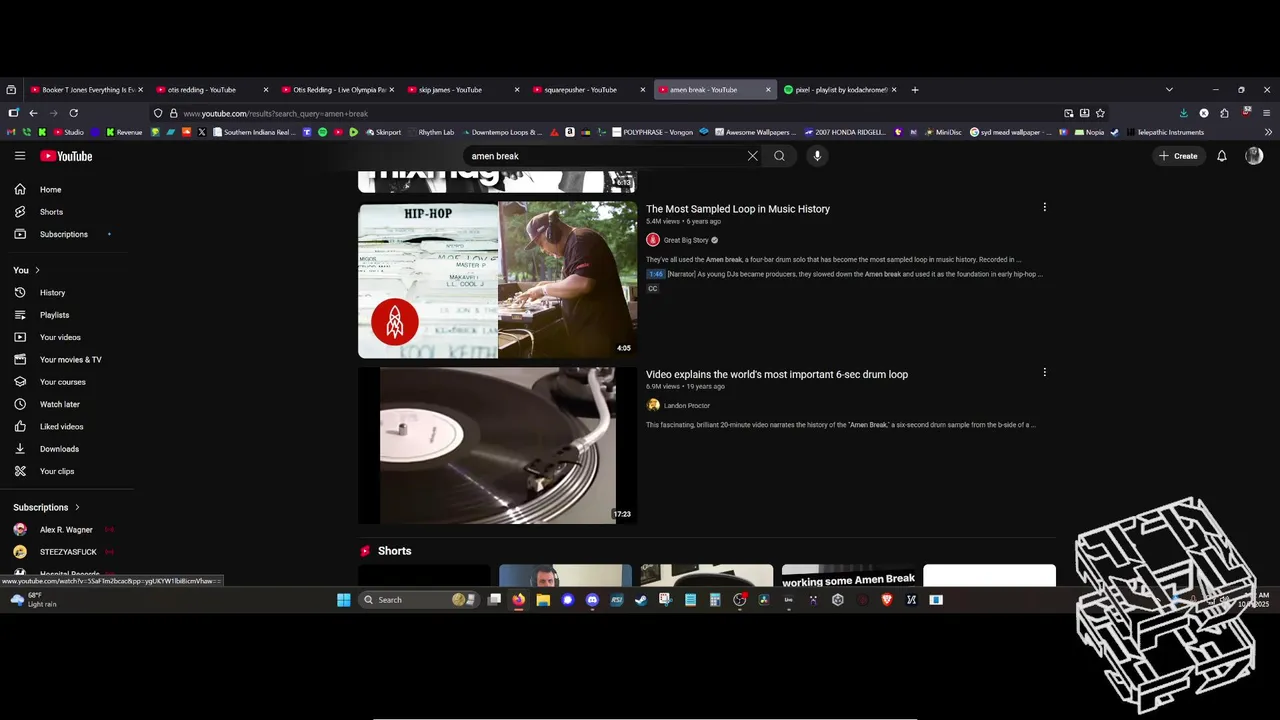The width and height of the screenshot is (1280, 720).
Task: Jump to 1:46 transcript timestamp
Action: pos(656,274)
